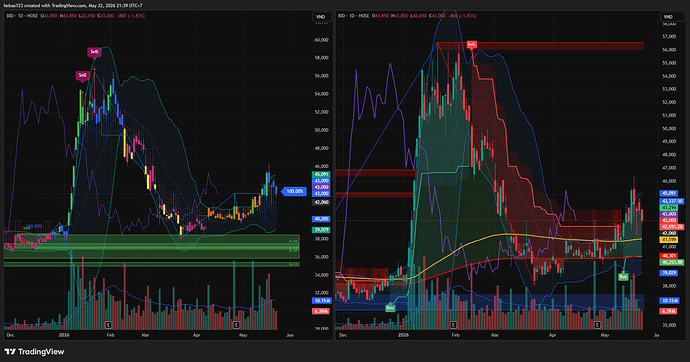Click the TradingView logo at the bottom
Image resolution: width=690 pixels, height=362 pixels.
click(34, 351)
